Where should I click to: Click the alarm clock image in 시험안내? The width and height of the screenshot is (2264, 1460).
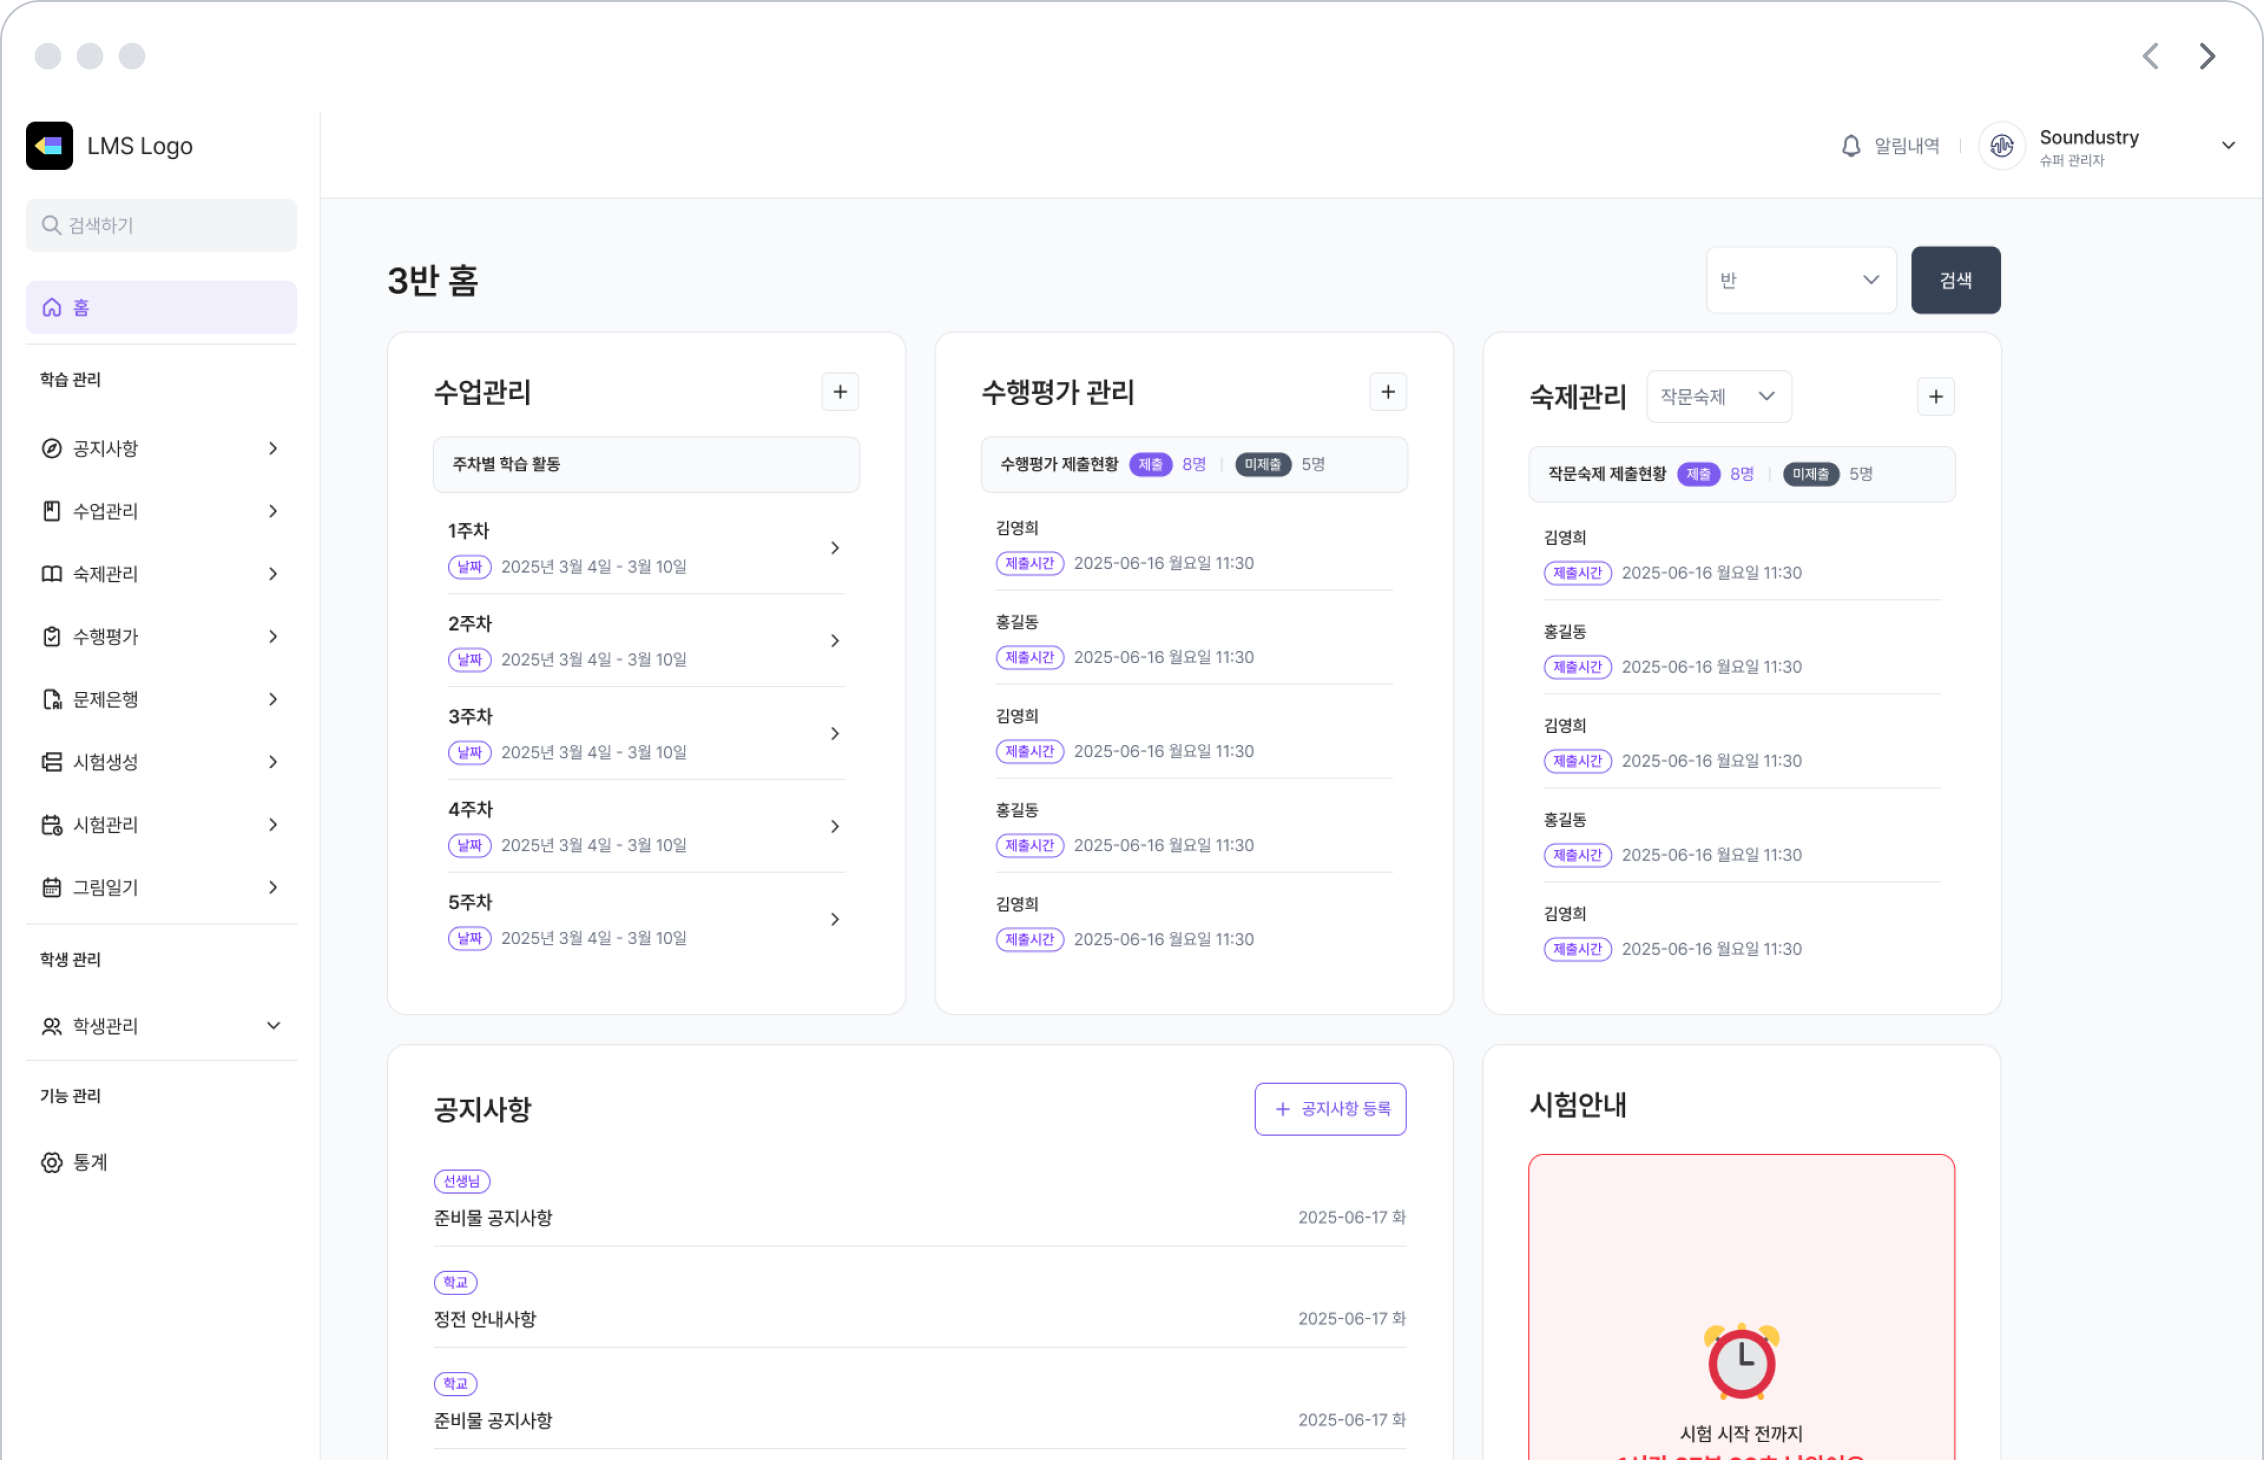[x=1741, y=1362]
